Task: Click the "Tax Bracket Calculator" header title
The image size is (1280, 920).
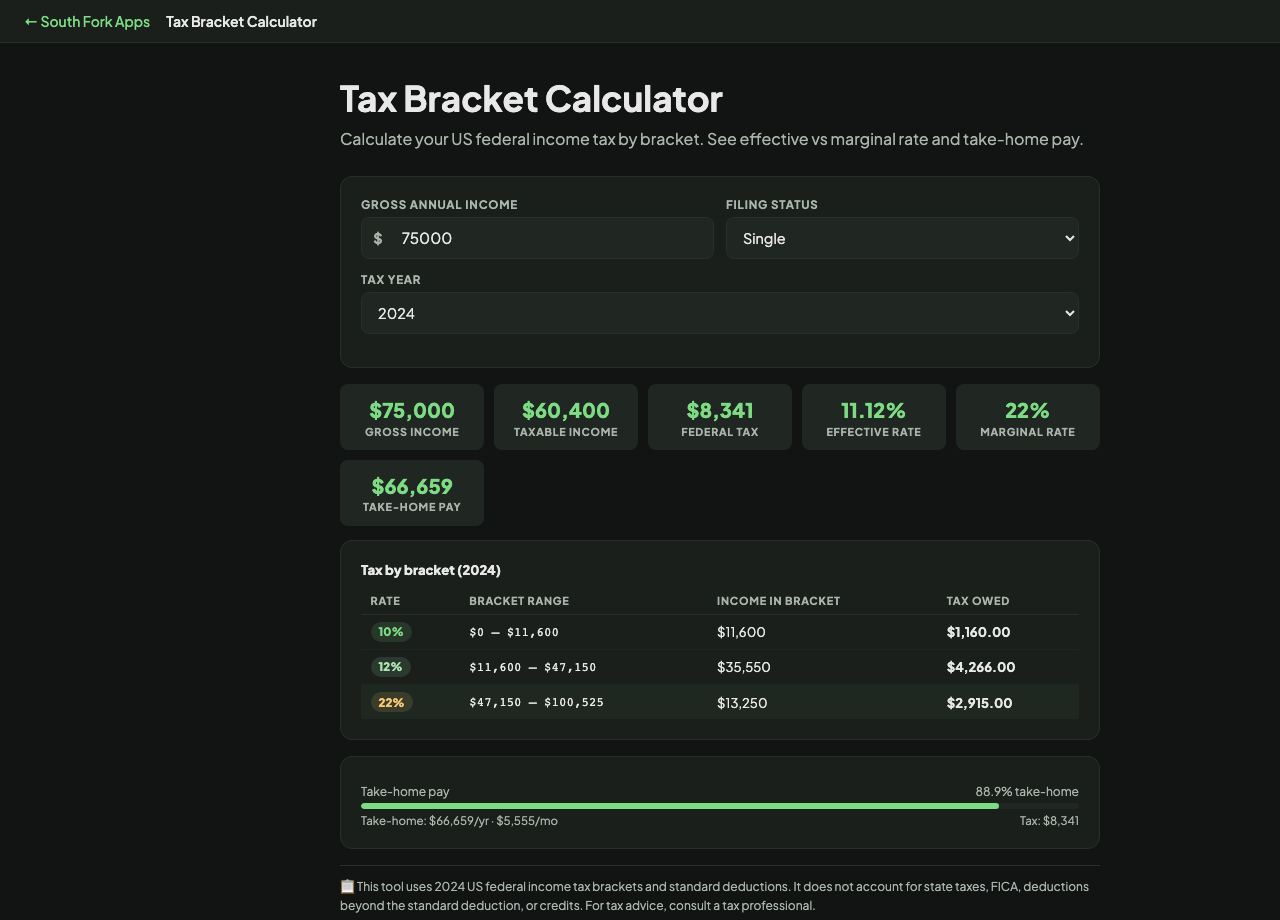Action: (x=241, y=21)
